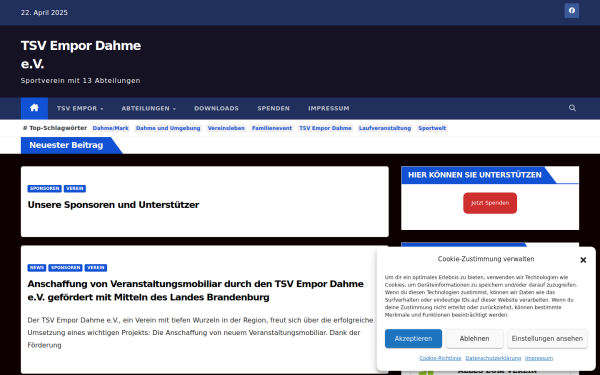Open article Unsere Sponsoren und Unterstützer
The width and height of the screenshot is (600, 375).
[x=113, y=205]
